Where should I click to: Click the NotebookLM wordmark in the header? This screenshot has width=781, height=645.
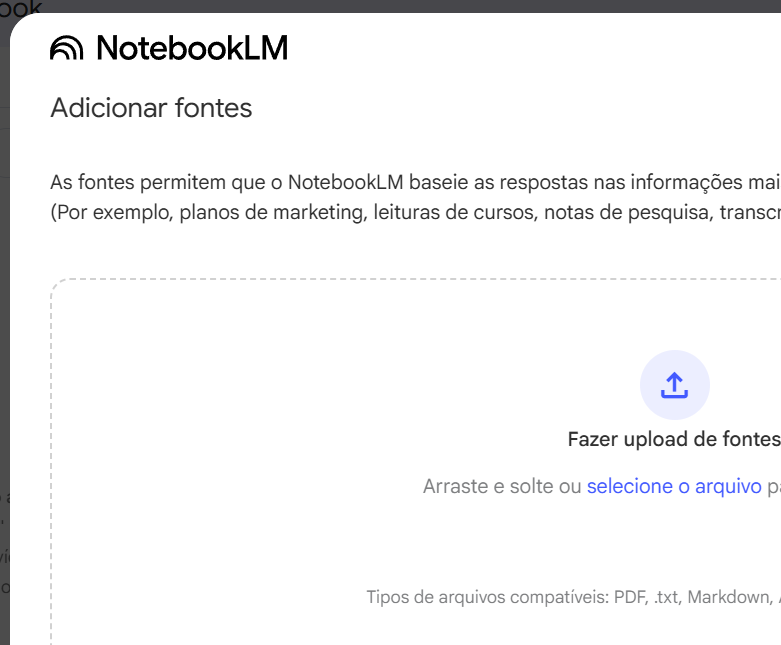[x=191, y=48]
